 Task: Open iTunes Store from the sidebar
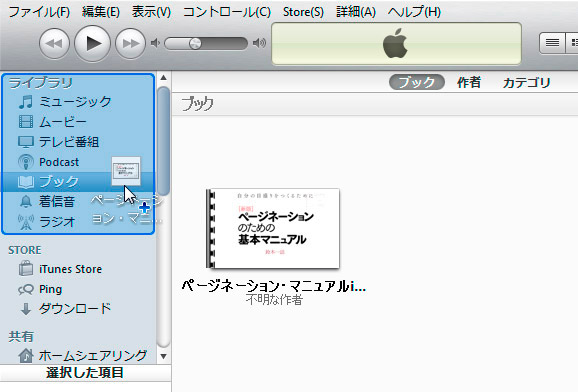click(x=60, y=269)
